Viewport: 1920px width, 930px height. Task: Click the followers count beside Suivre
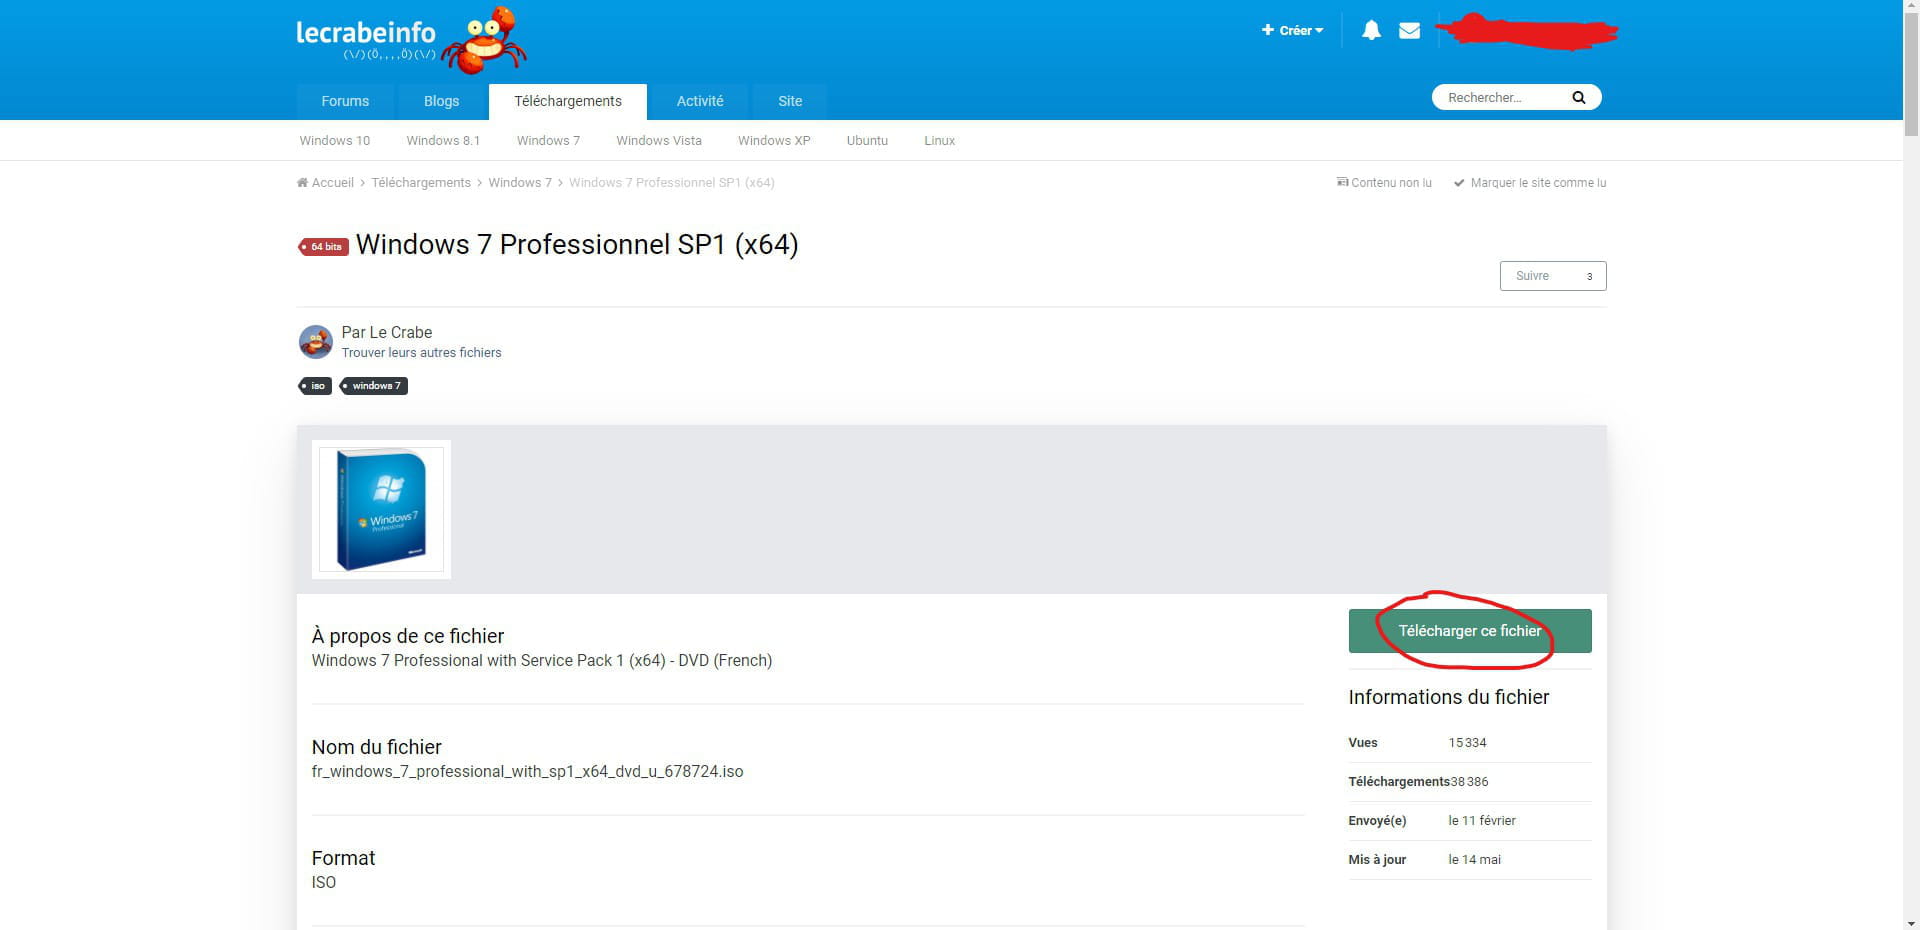[1588, 276]
